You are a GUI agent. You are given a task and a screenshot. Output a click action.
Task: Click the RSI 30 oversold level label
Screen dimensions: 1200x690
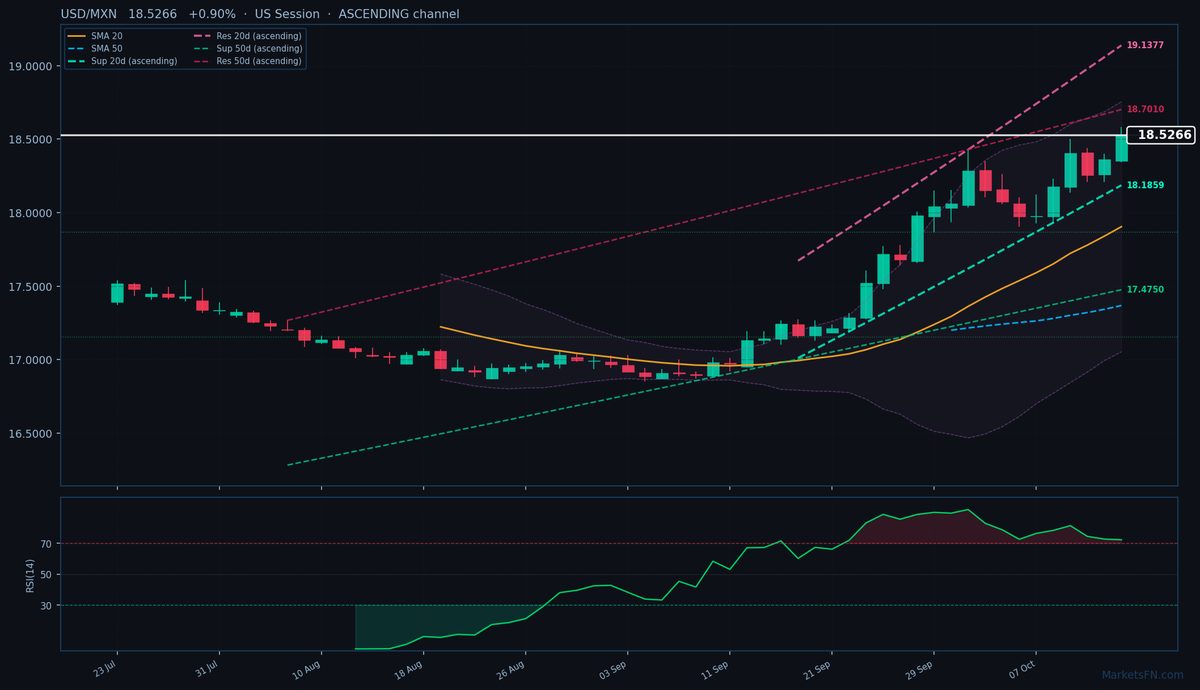(x=47, y=606)
